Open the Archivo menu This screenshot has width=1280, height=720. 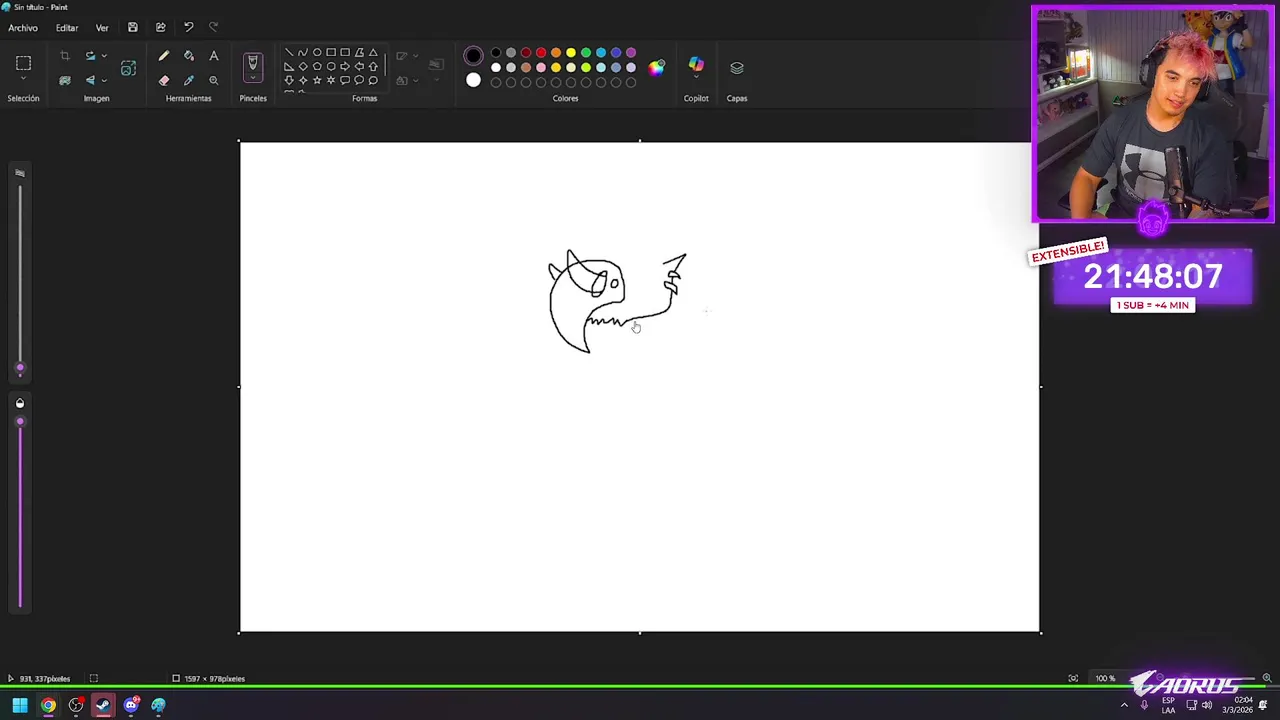point(23,28)
